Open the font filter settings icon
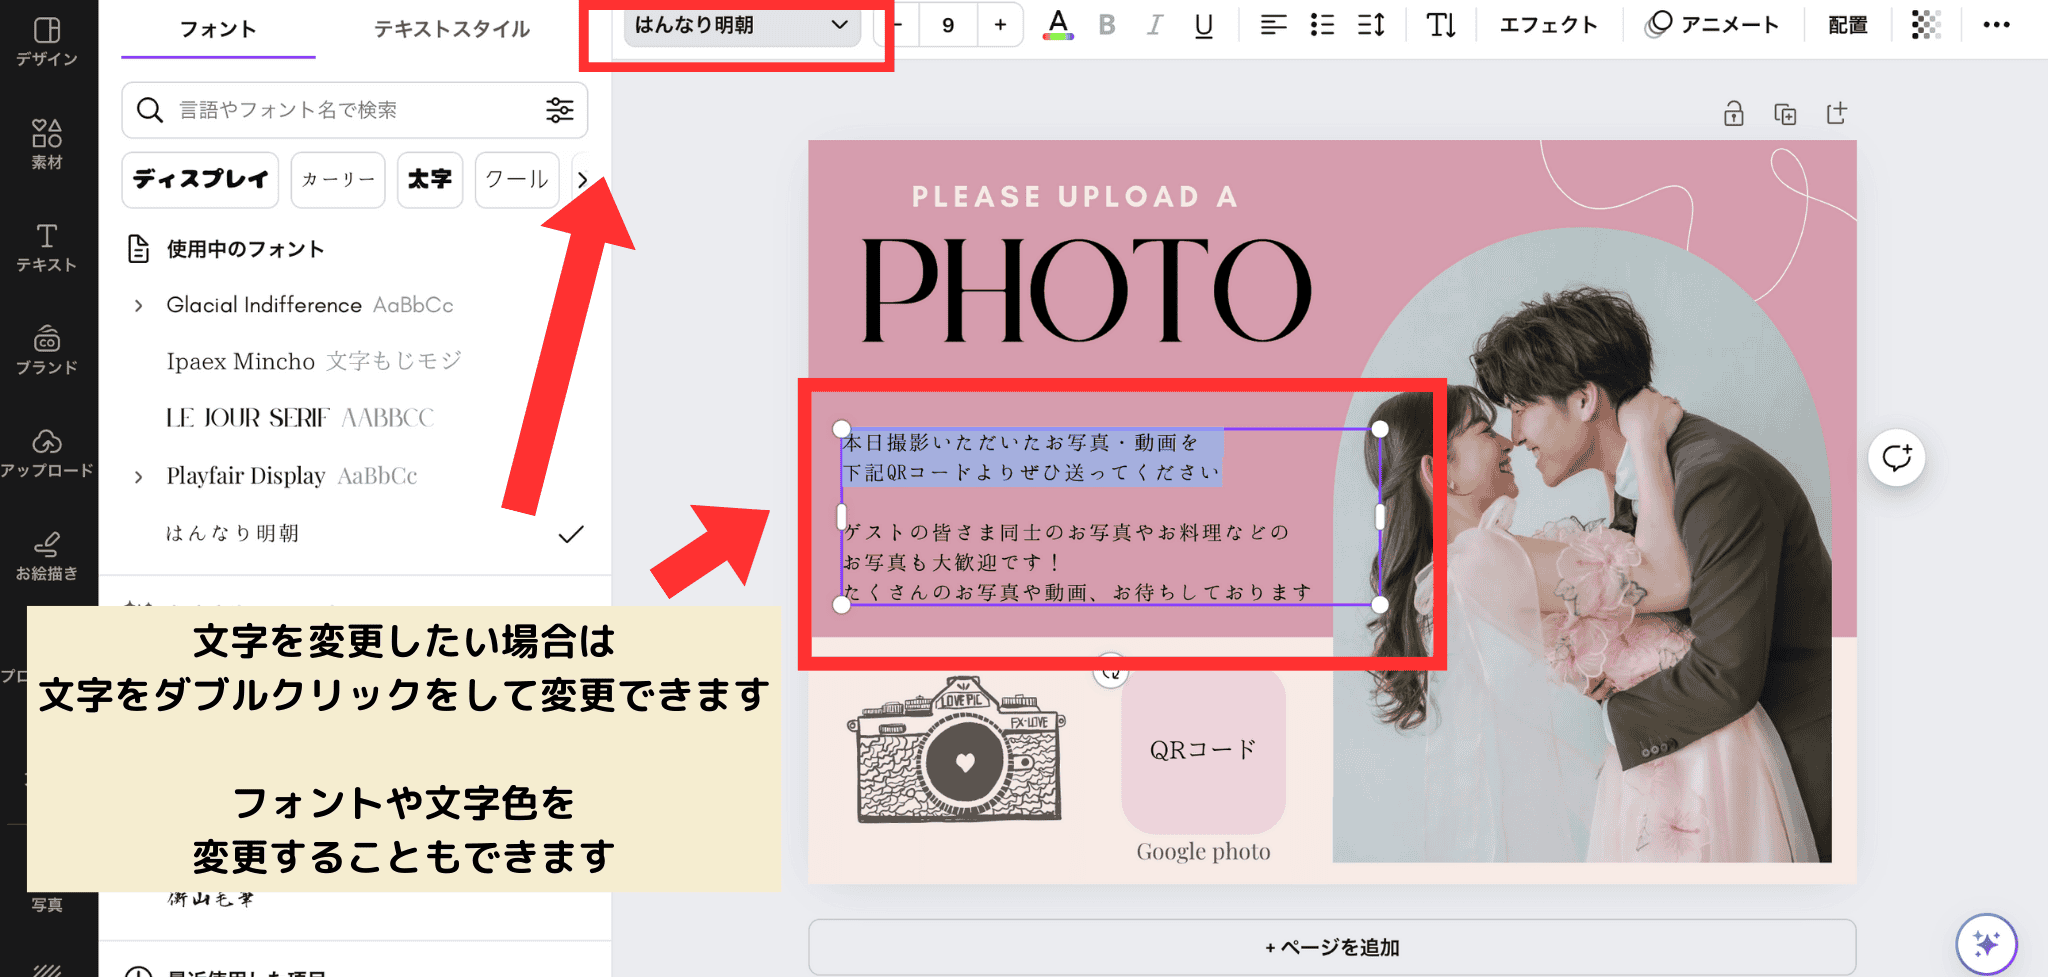Image resolution: width=2048 pixels, height=977 pixels. pos(559,110)
